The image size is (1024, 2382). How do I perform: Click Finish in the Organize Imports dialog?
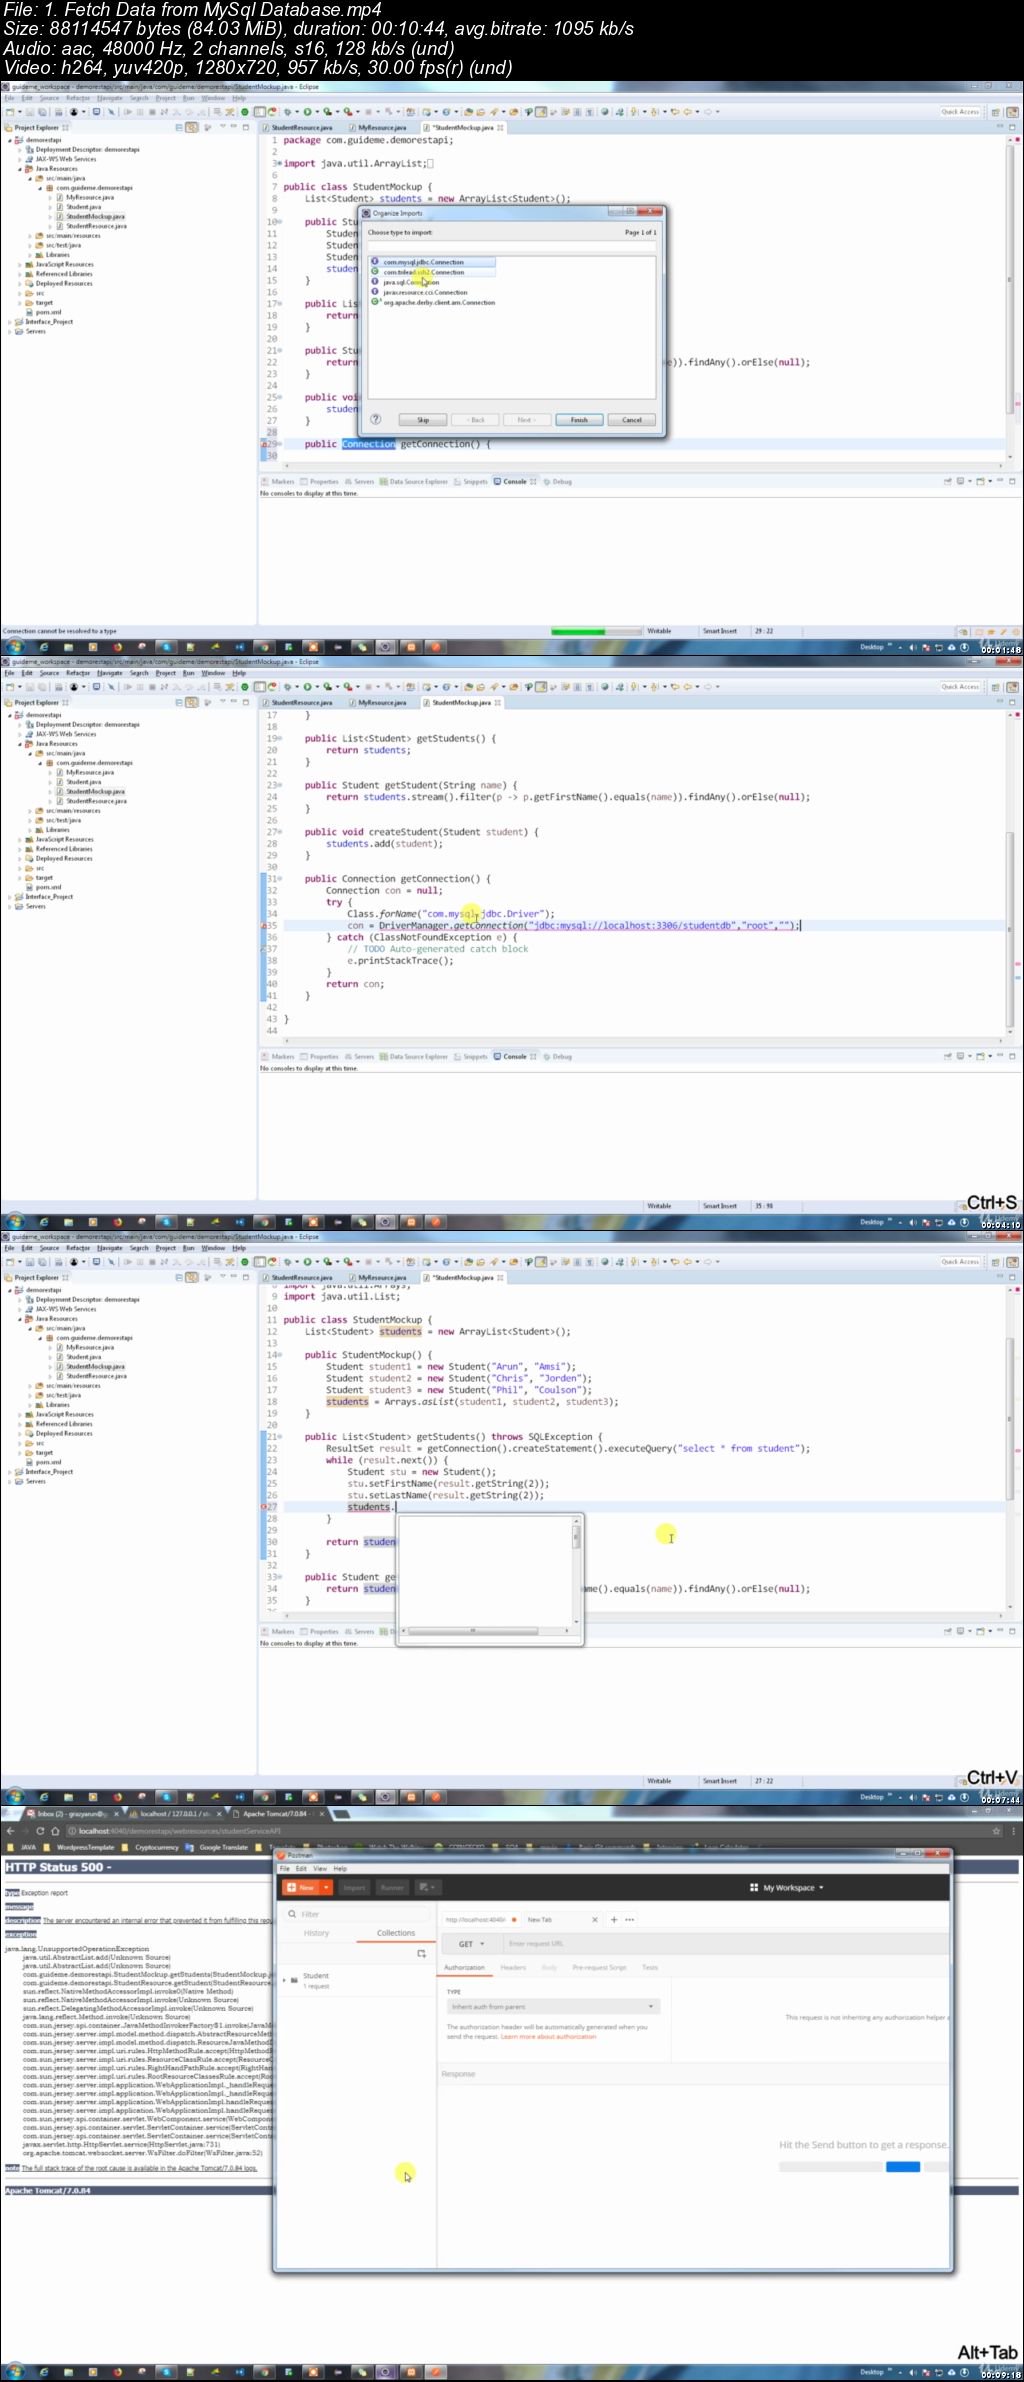pyautogui.click(x=579, y=420)
